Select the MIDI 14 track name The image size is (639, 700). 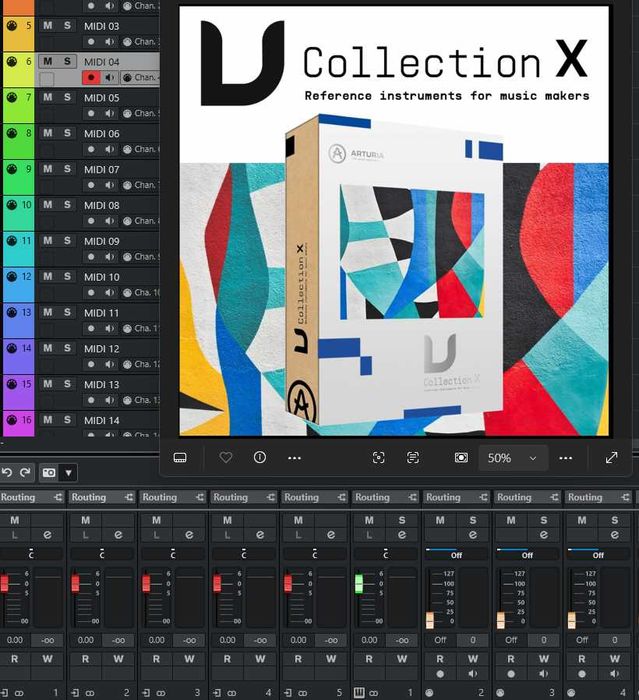pyautogui.click(x=102, y=421)
